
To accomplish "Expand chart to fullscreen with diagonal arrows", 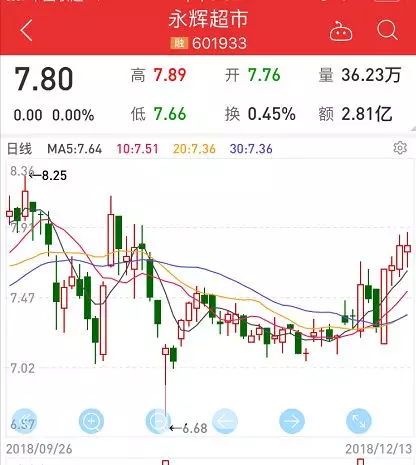I will click(x=359, y=421).
